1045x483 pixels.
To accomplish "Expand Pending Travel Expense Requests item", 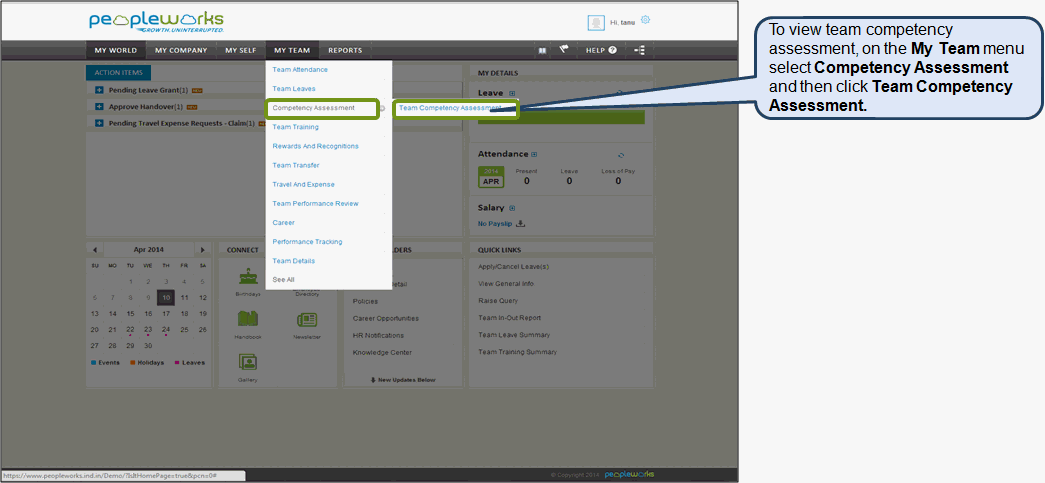I will pos(99,123).
